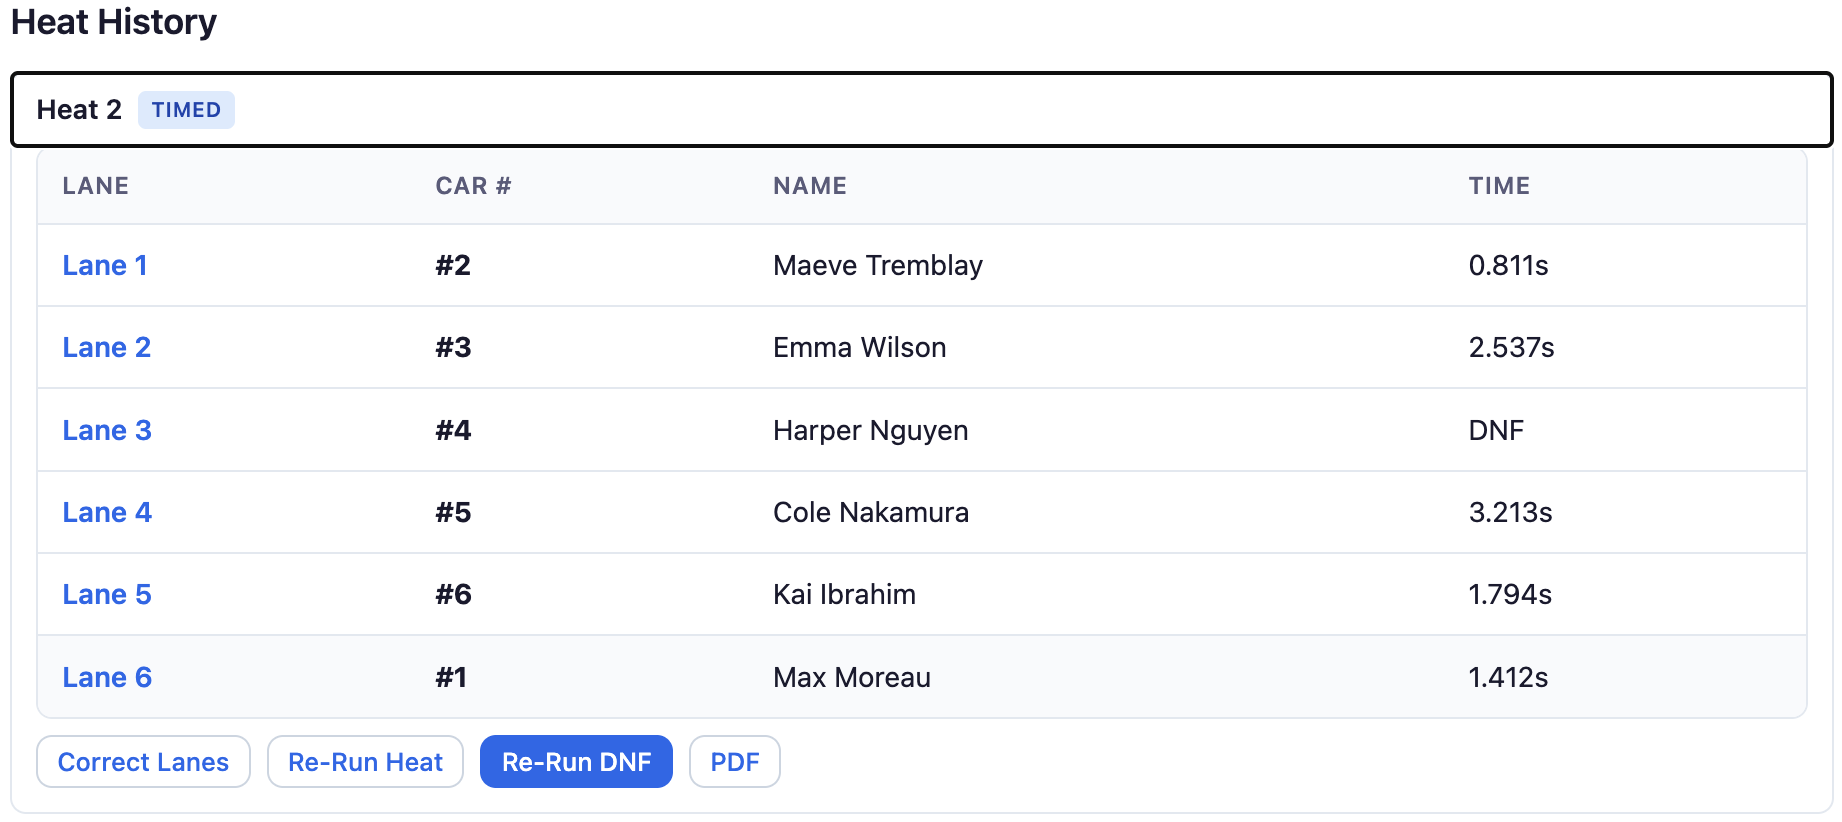Image resolution: width=1842 pixels, height=822 pixels.
Task: Follow the Lane 4 link
Action: tap(107, 513)
